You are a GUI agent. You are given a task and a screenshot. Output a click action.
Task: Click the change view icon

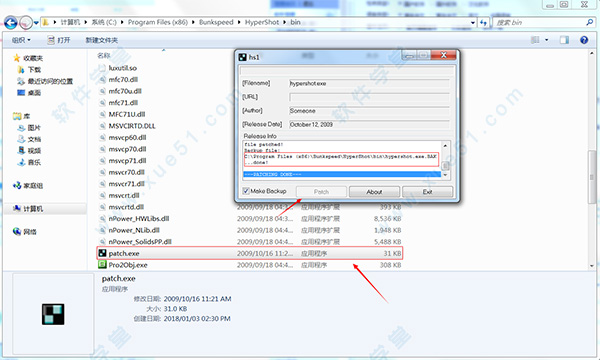tap(535, 40)
